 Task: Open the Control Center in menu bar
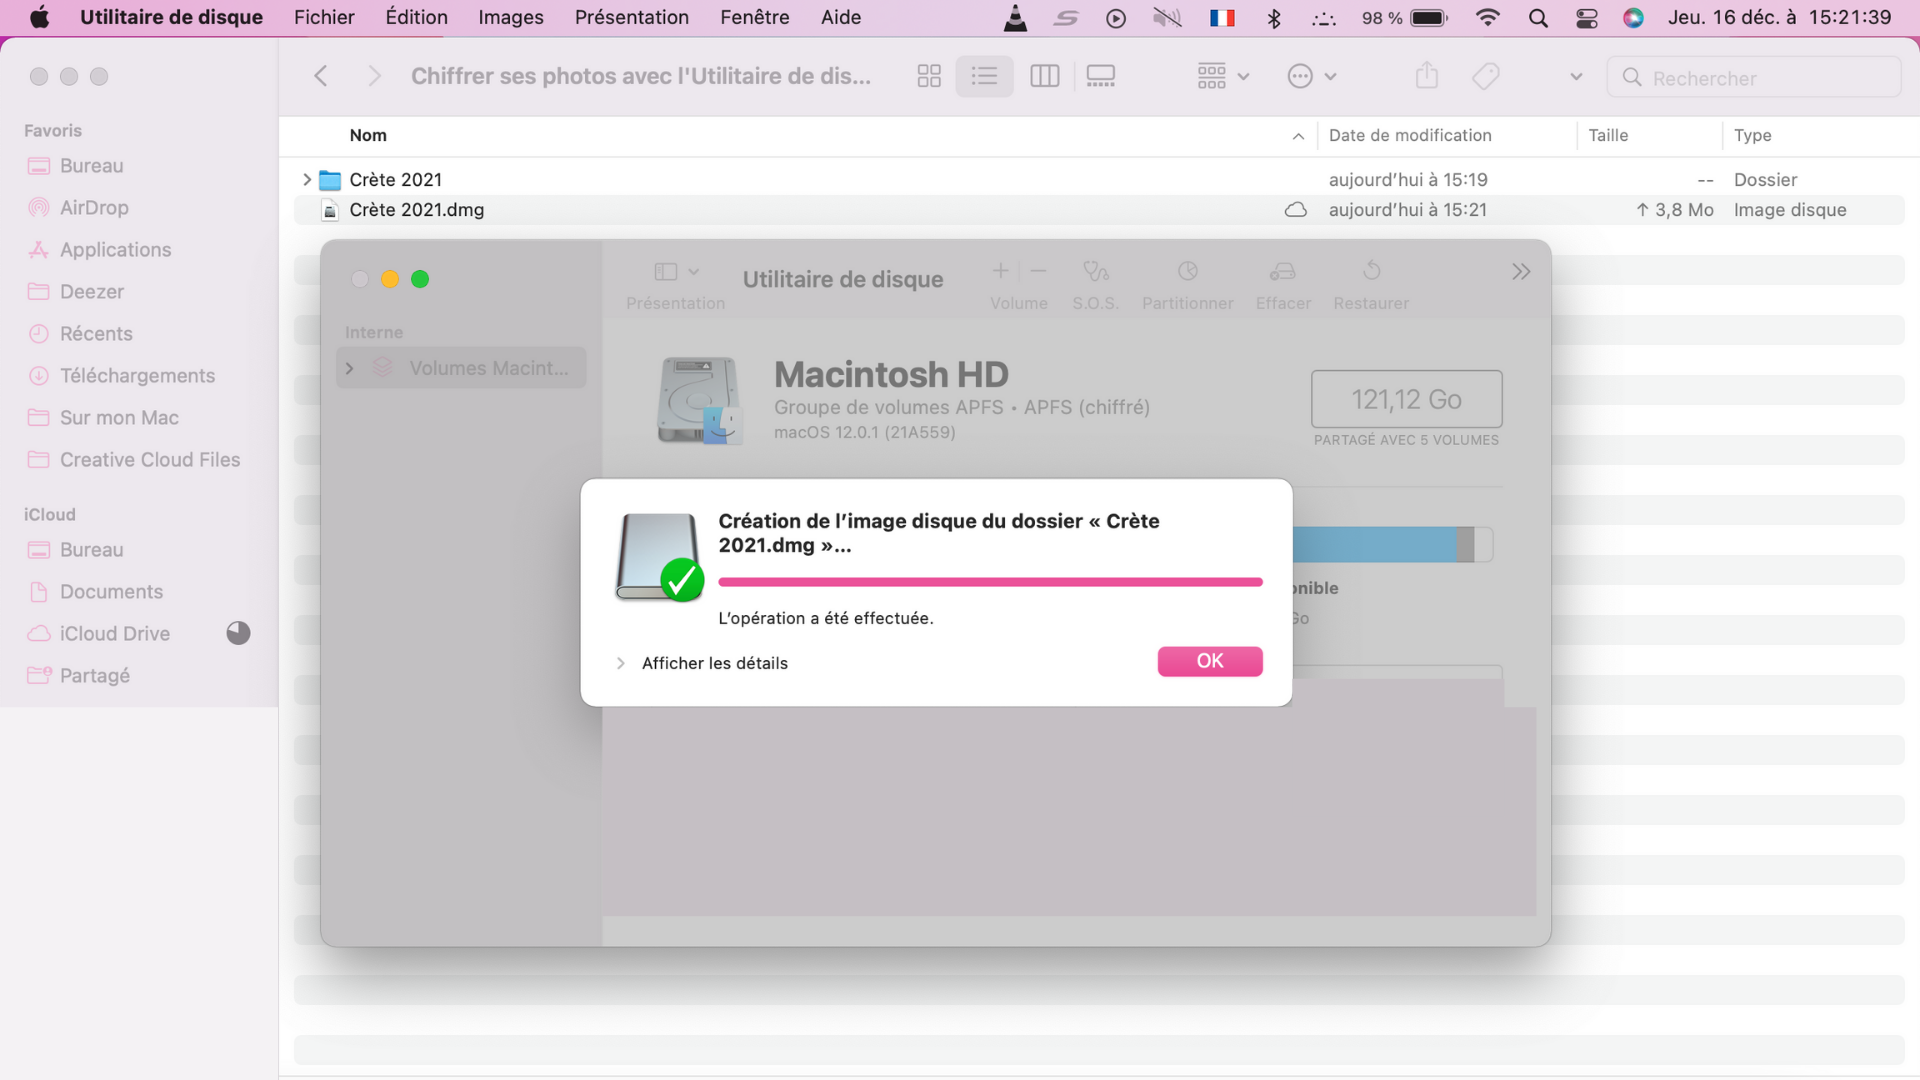[1586, 18]
